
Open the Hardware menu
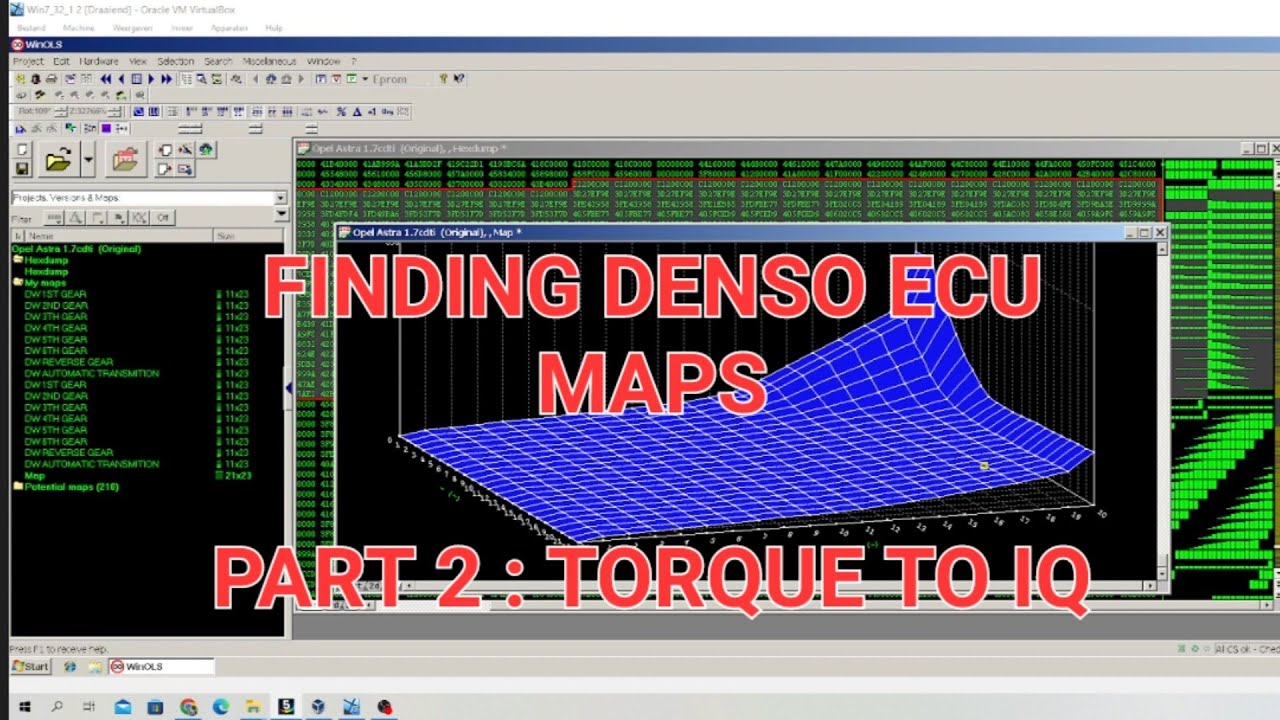(99, 61)
